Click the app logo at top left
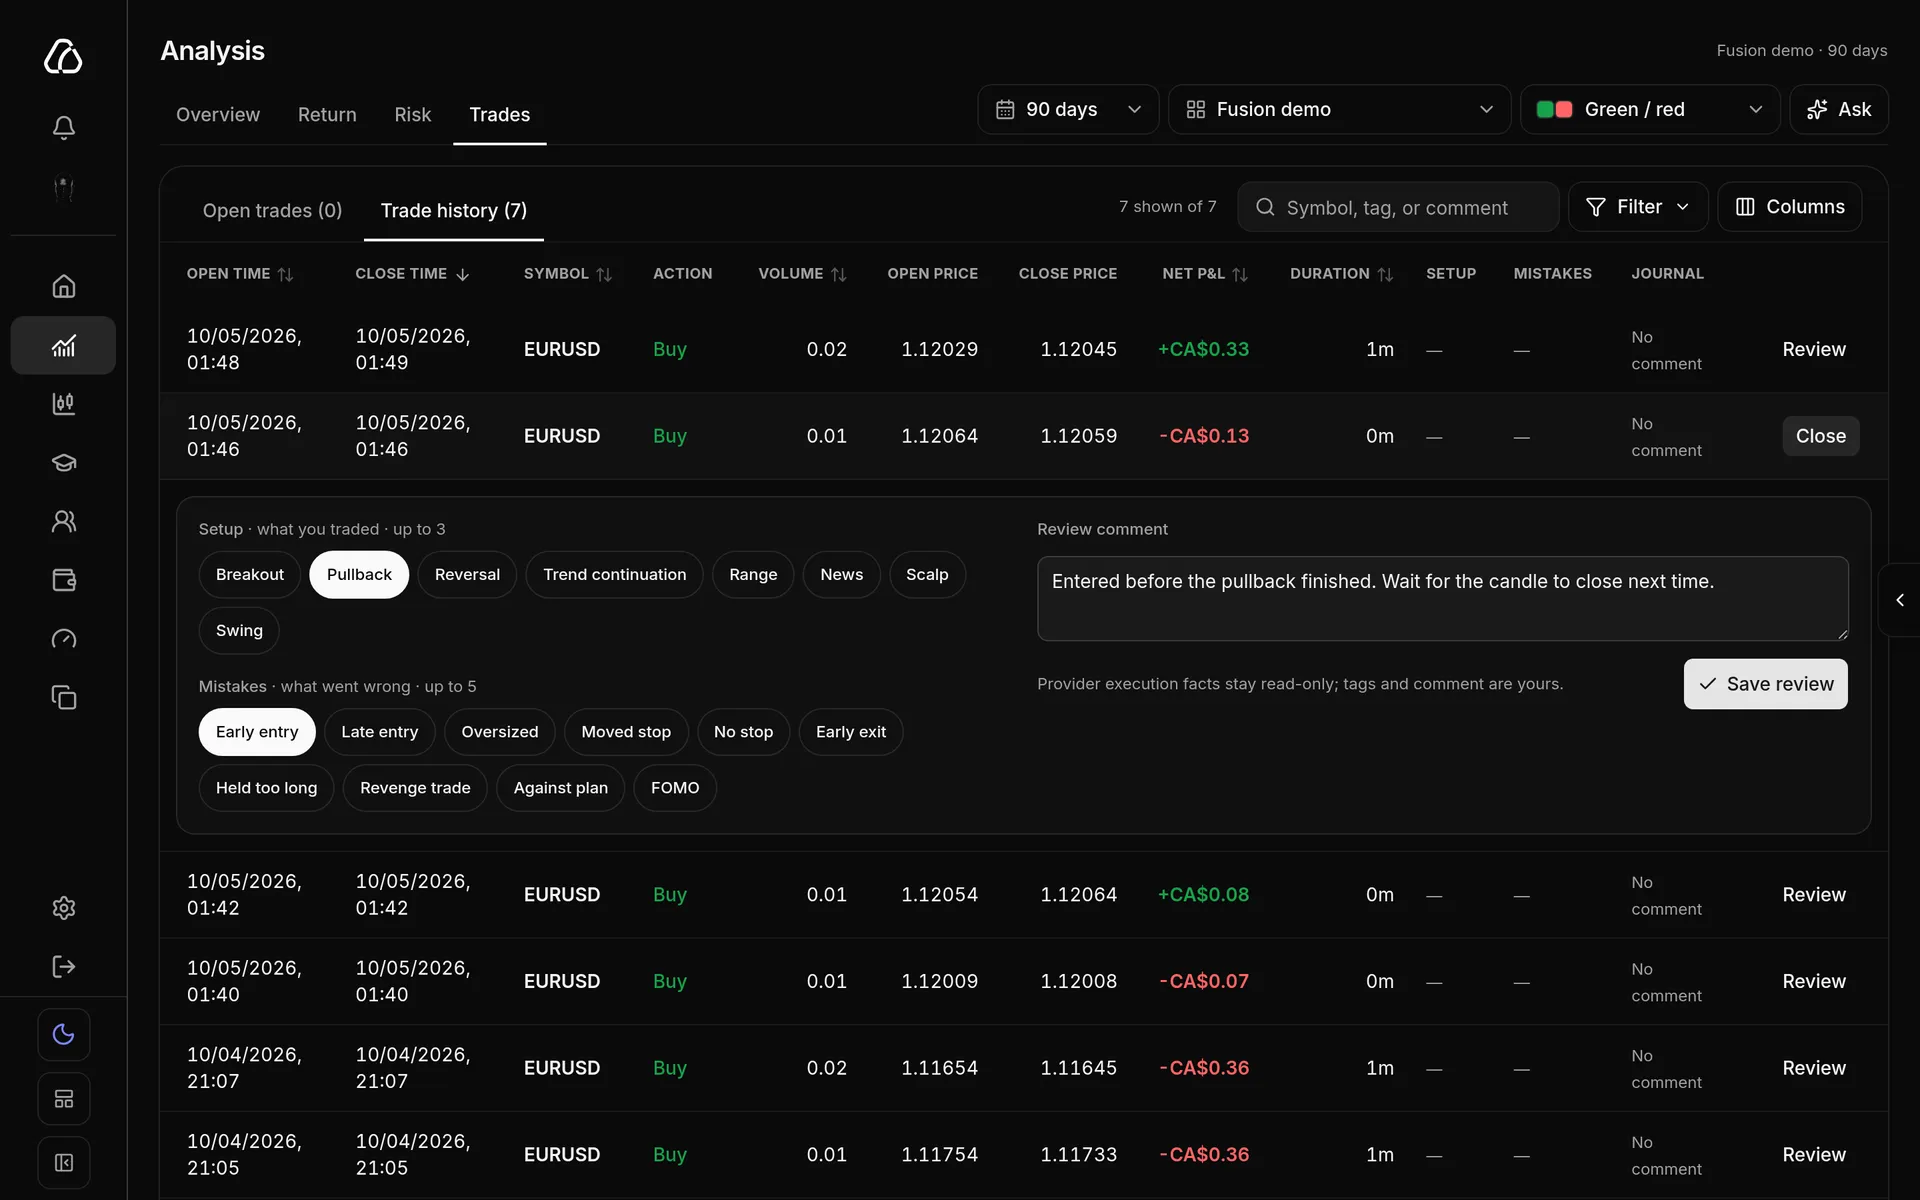 tap(63, 56)
